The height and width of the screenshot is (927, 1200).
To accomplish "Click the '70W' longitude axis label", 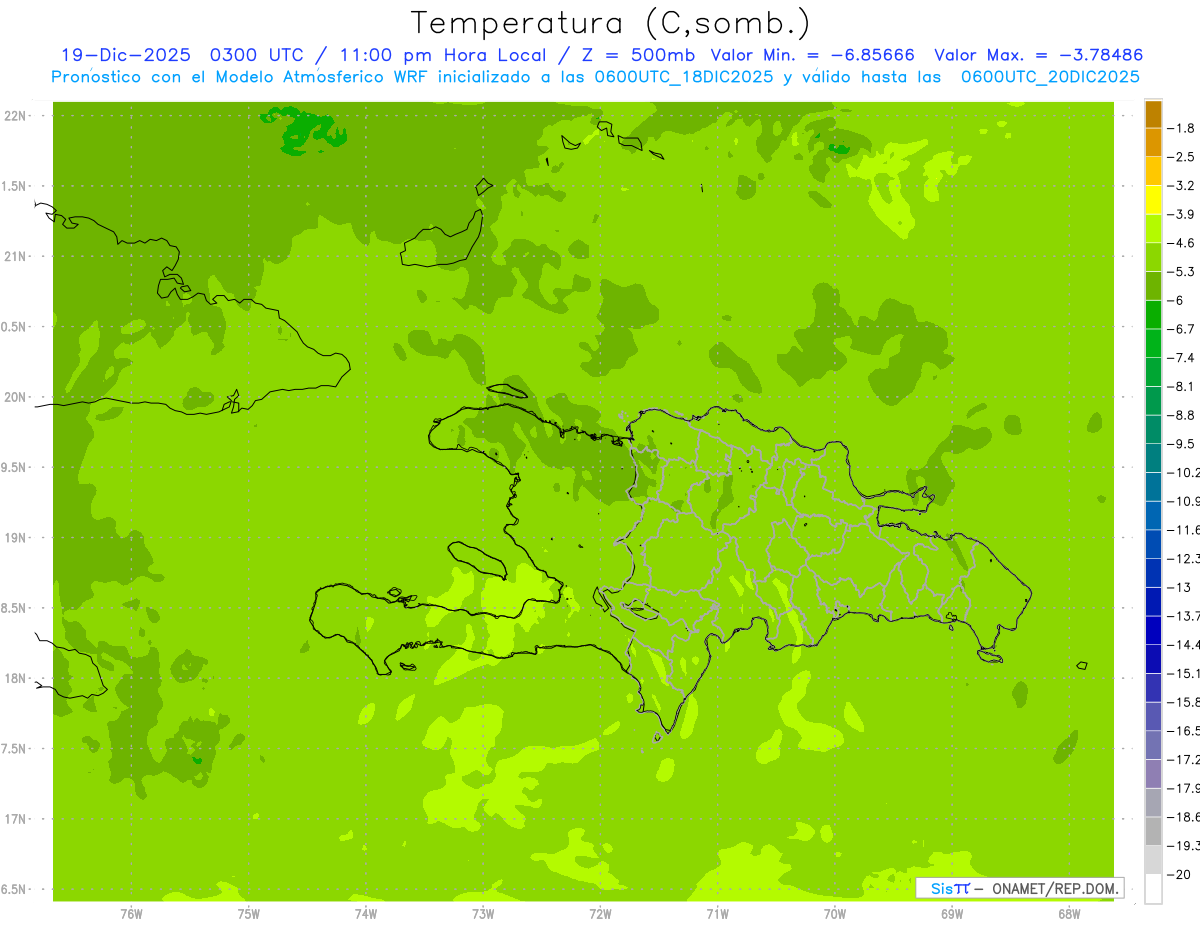I will pos(834,914).
